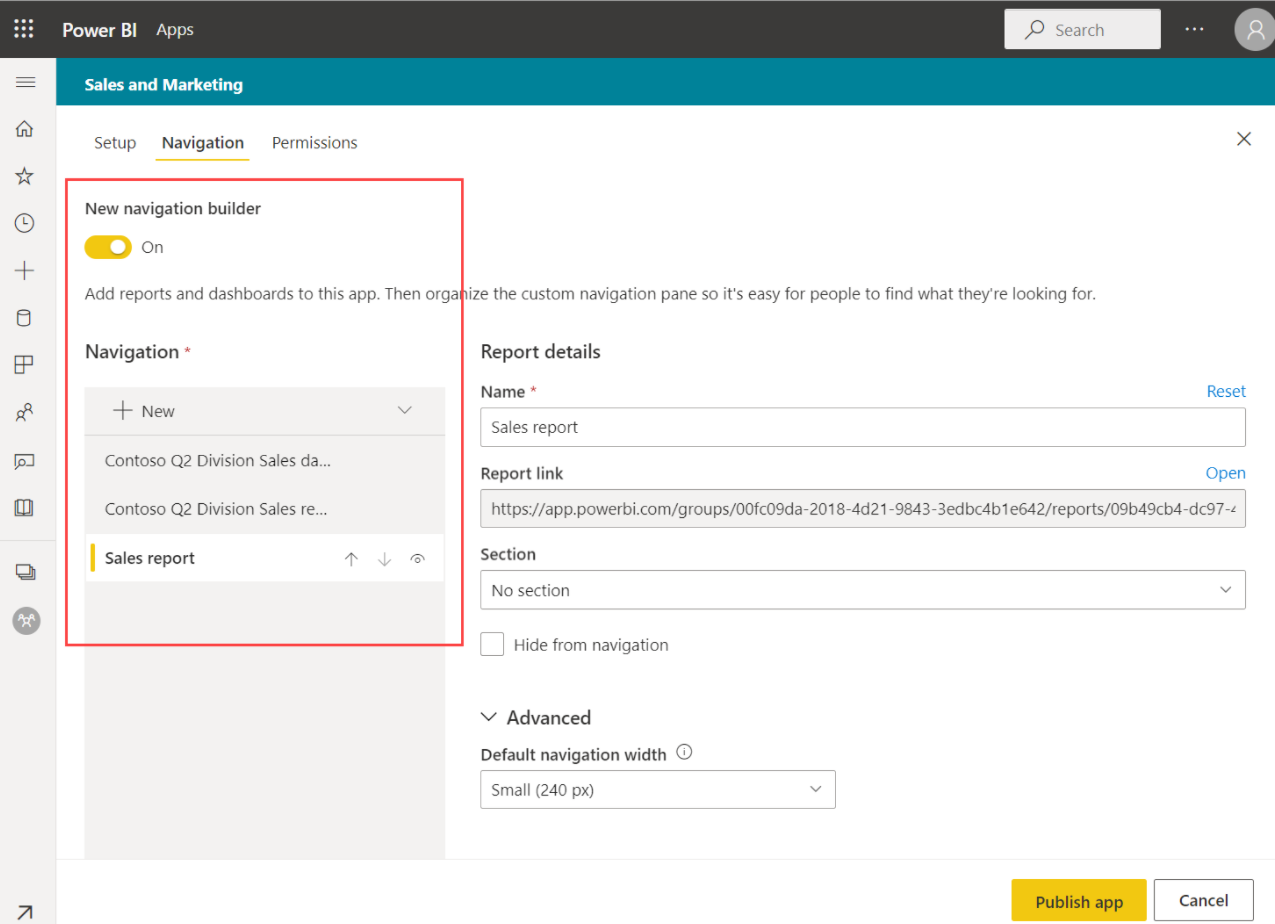Close the app settings with X icon
1275x924 pixels.
(x=1244, y=139)
